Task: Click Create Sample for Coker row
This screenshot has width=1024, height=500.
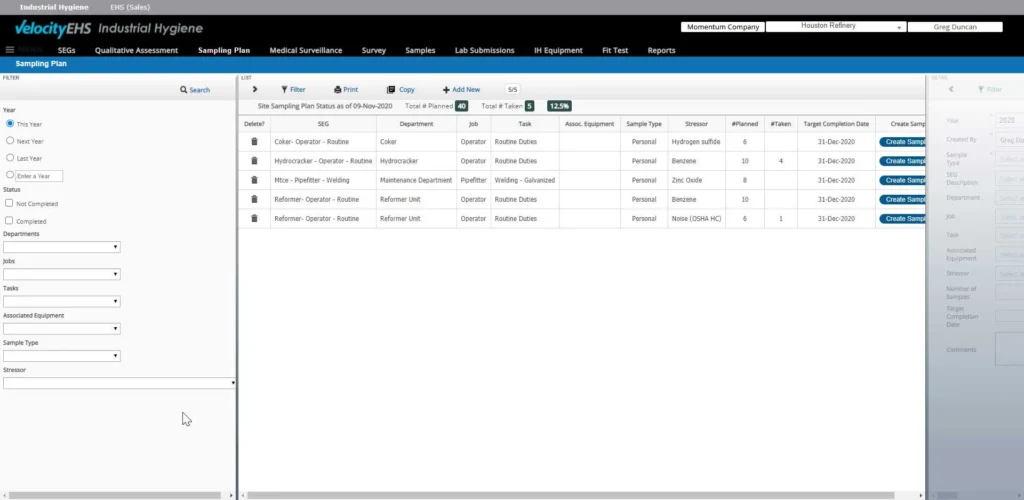Action: tap(902, 142)
